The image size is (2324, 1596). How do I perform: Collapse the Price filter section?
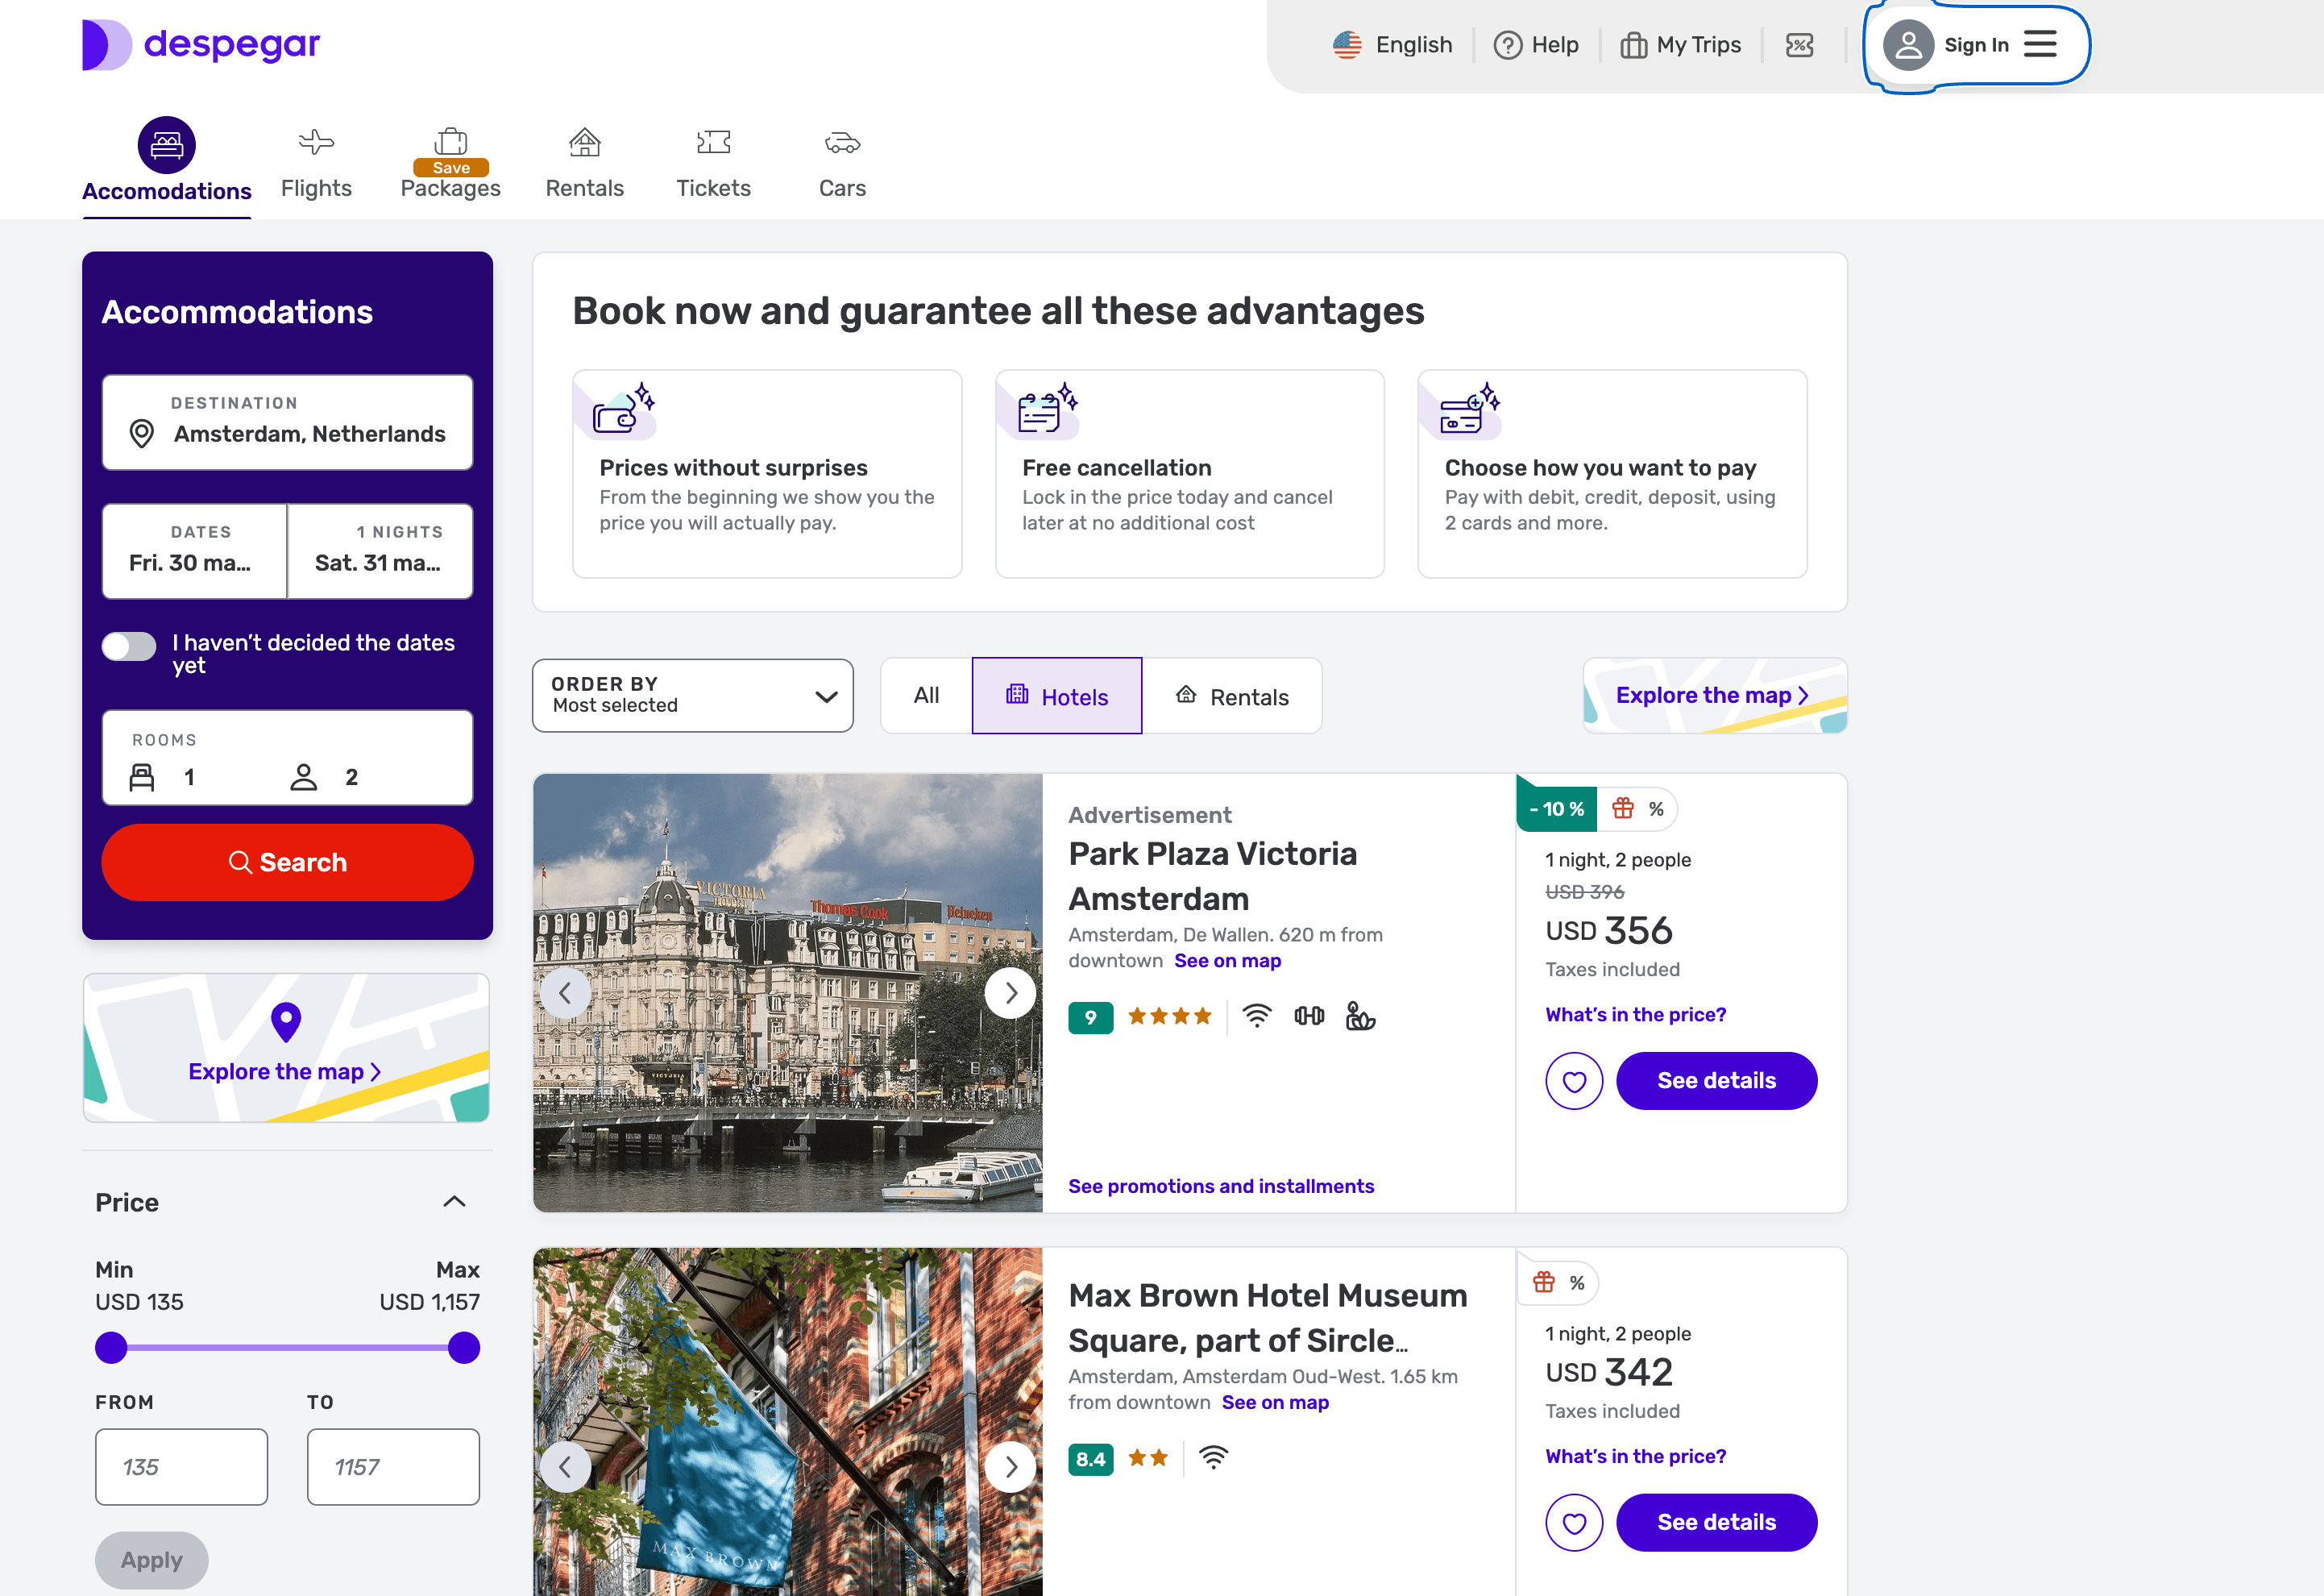(454, 1201)
